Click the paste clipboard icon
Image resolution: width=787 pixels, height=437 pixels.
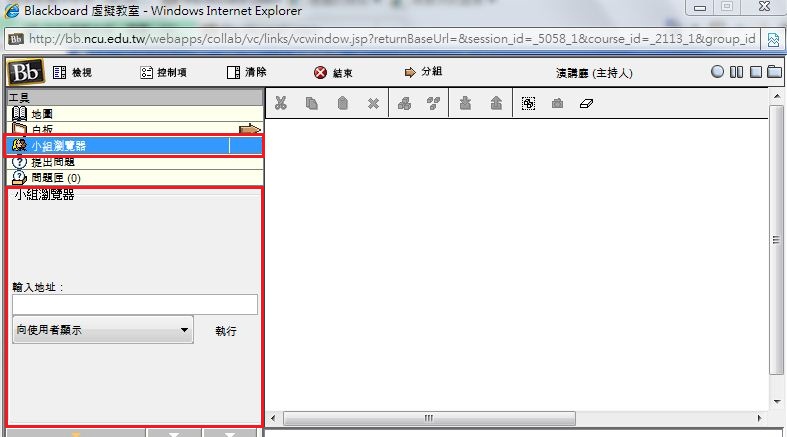(x=342, y=103)
